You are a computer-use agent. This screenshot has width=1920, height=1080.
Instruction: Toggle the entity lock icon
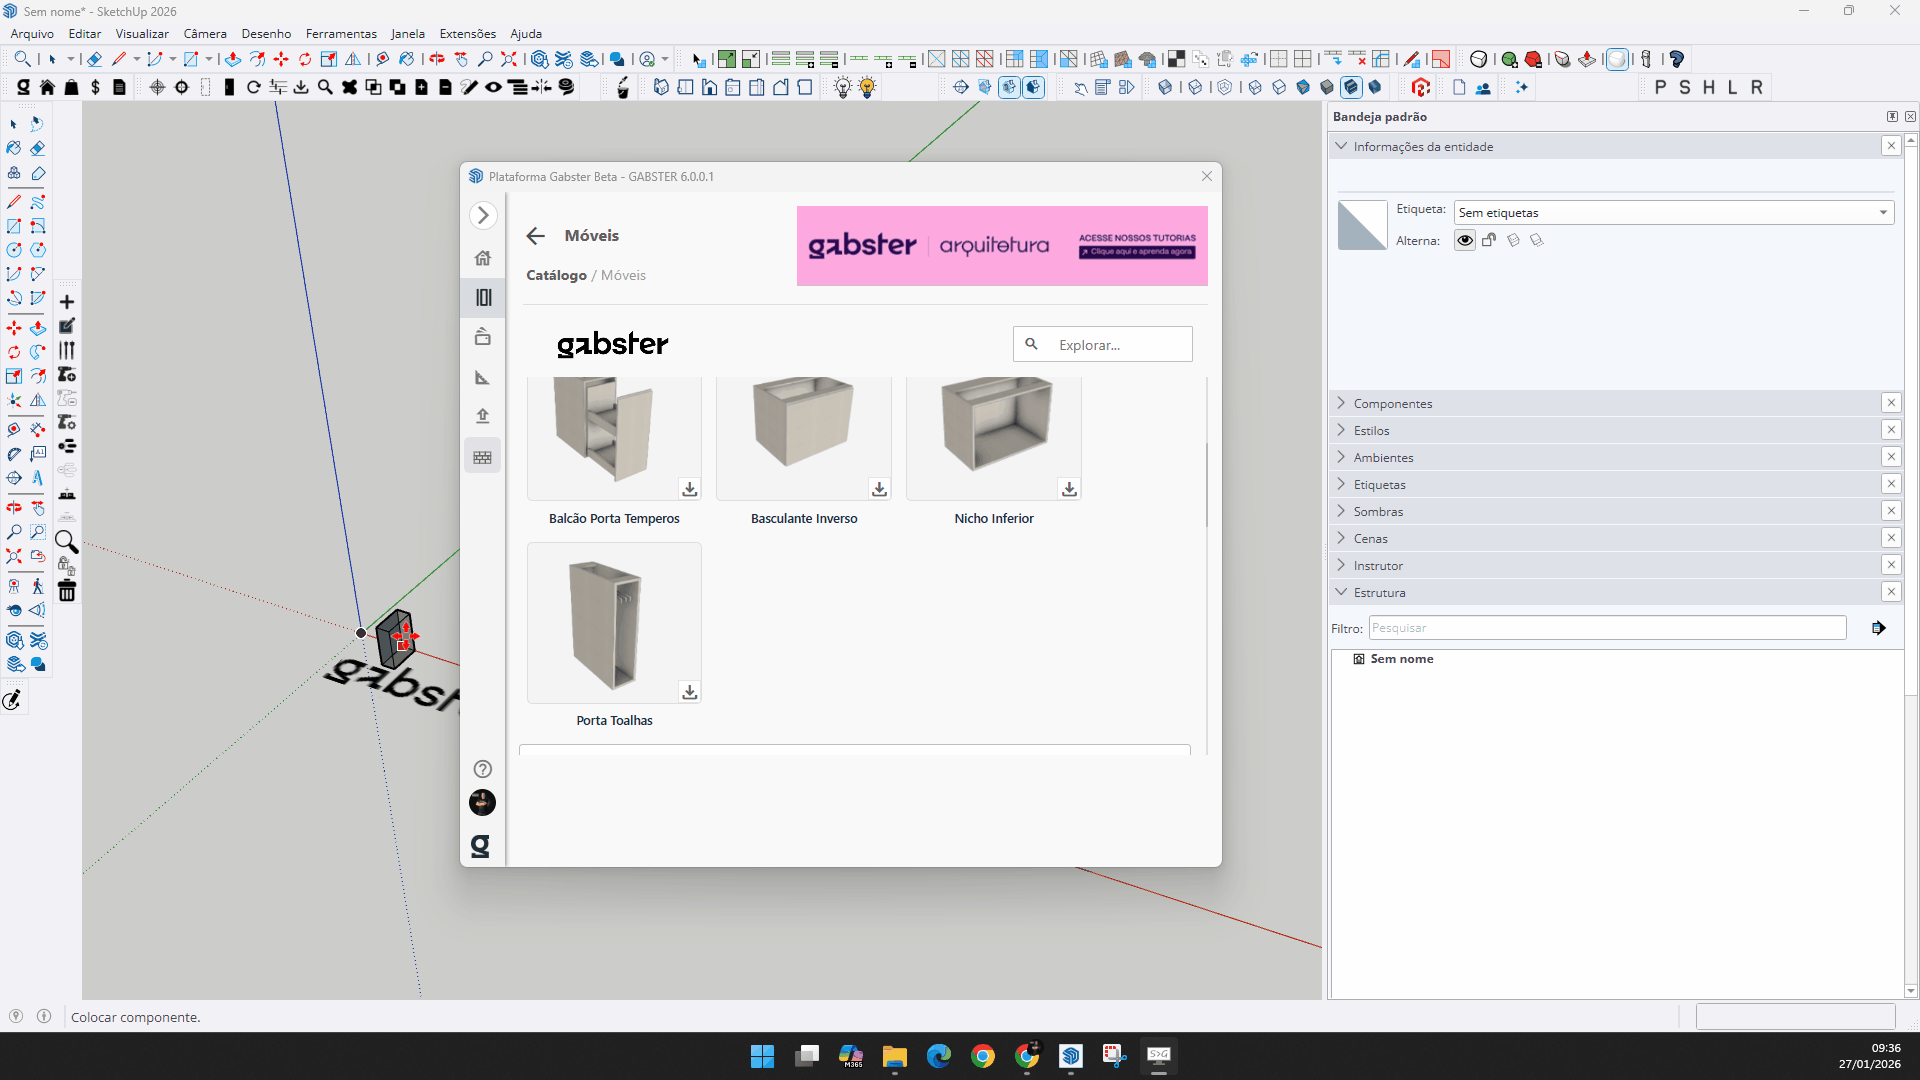[1489, 240]
